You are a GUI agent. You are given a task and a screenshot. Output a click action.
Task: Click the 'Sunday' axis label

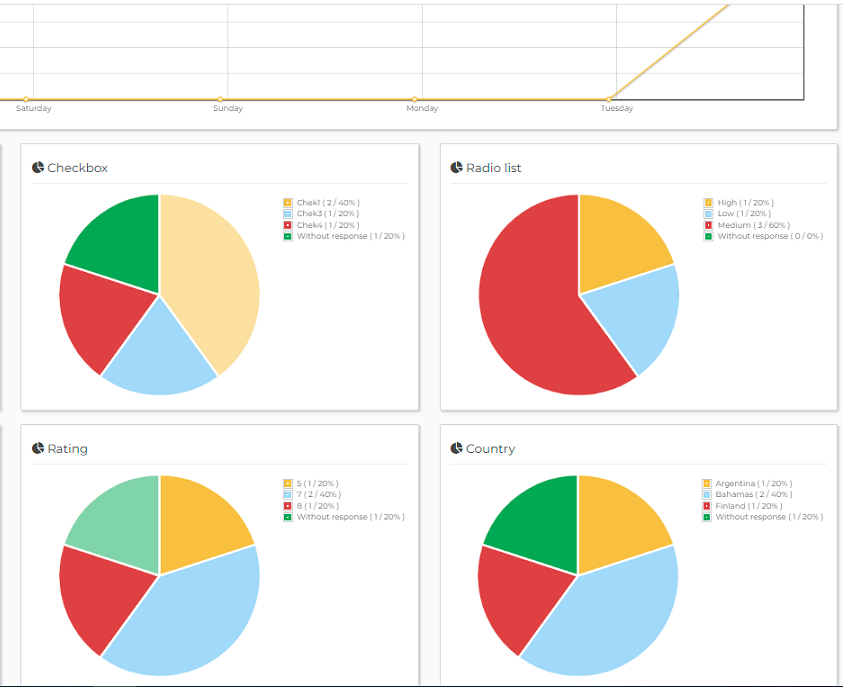[228, 108]
